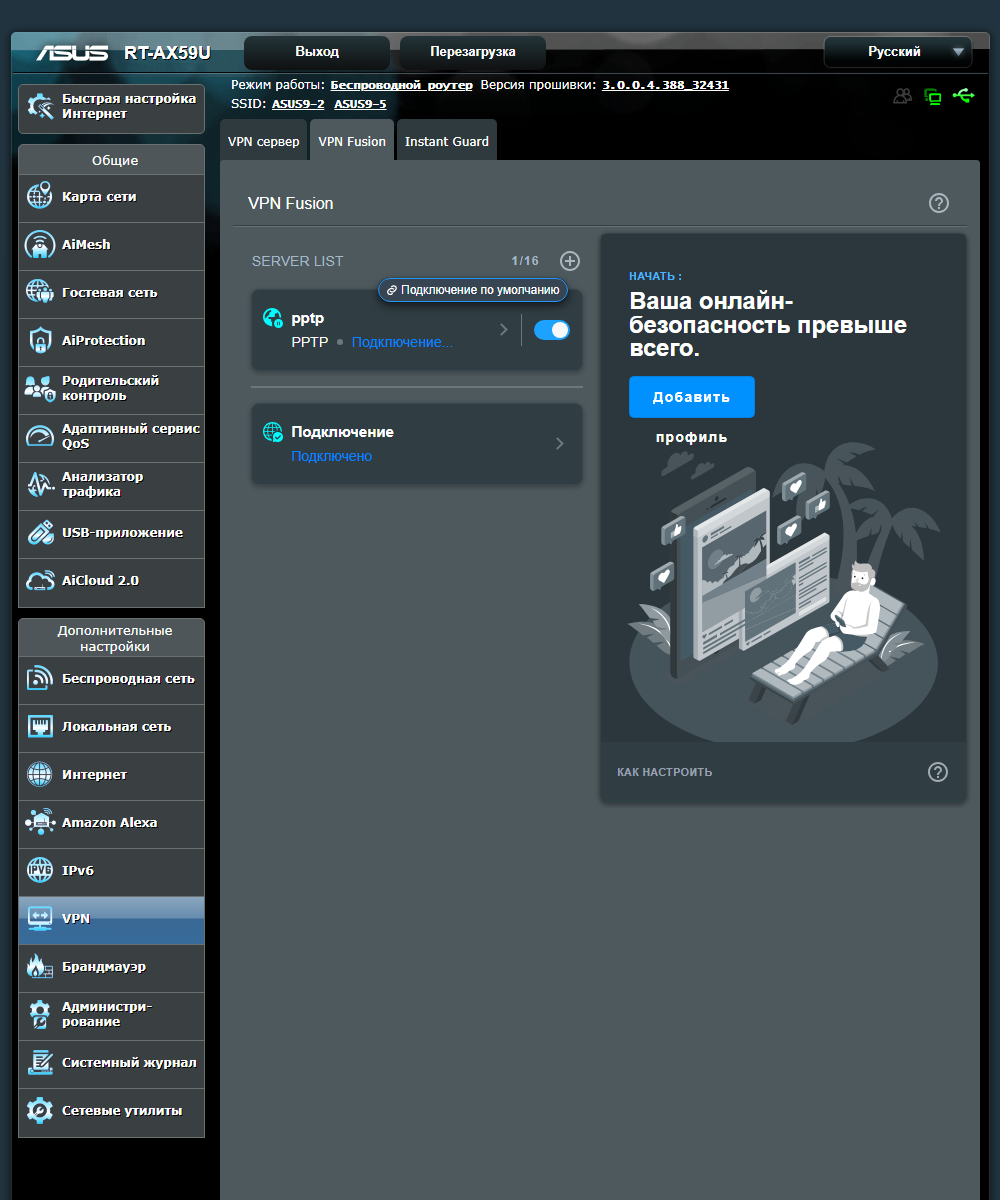
Task: Click the Выход logout button
Action: pyautogui.click(x=317, y=52)
